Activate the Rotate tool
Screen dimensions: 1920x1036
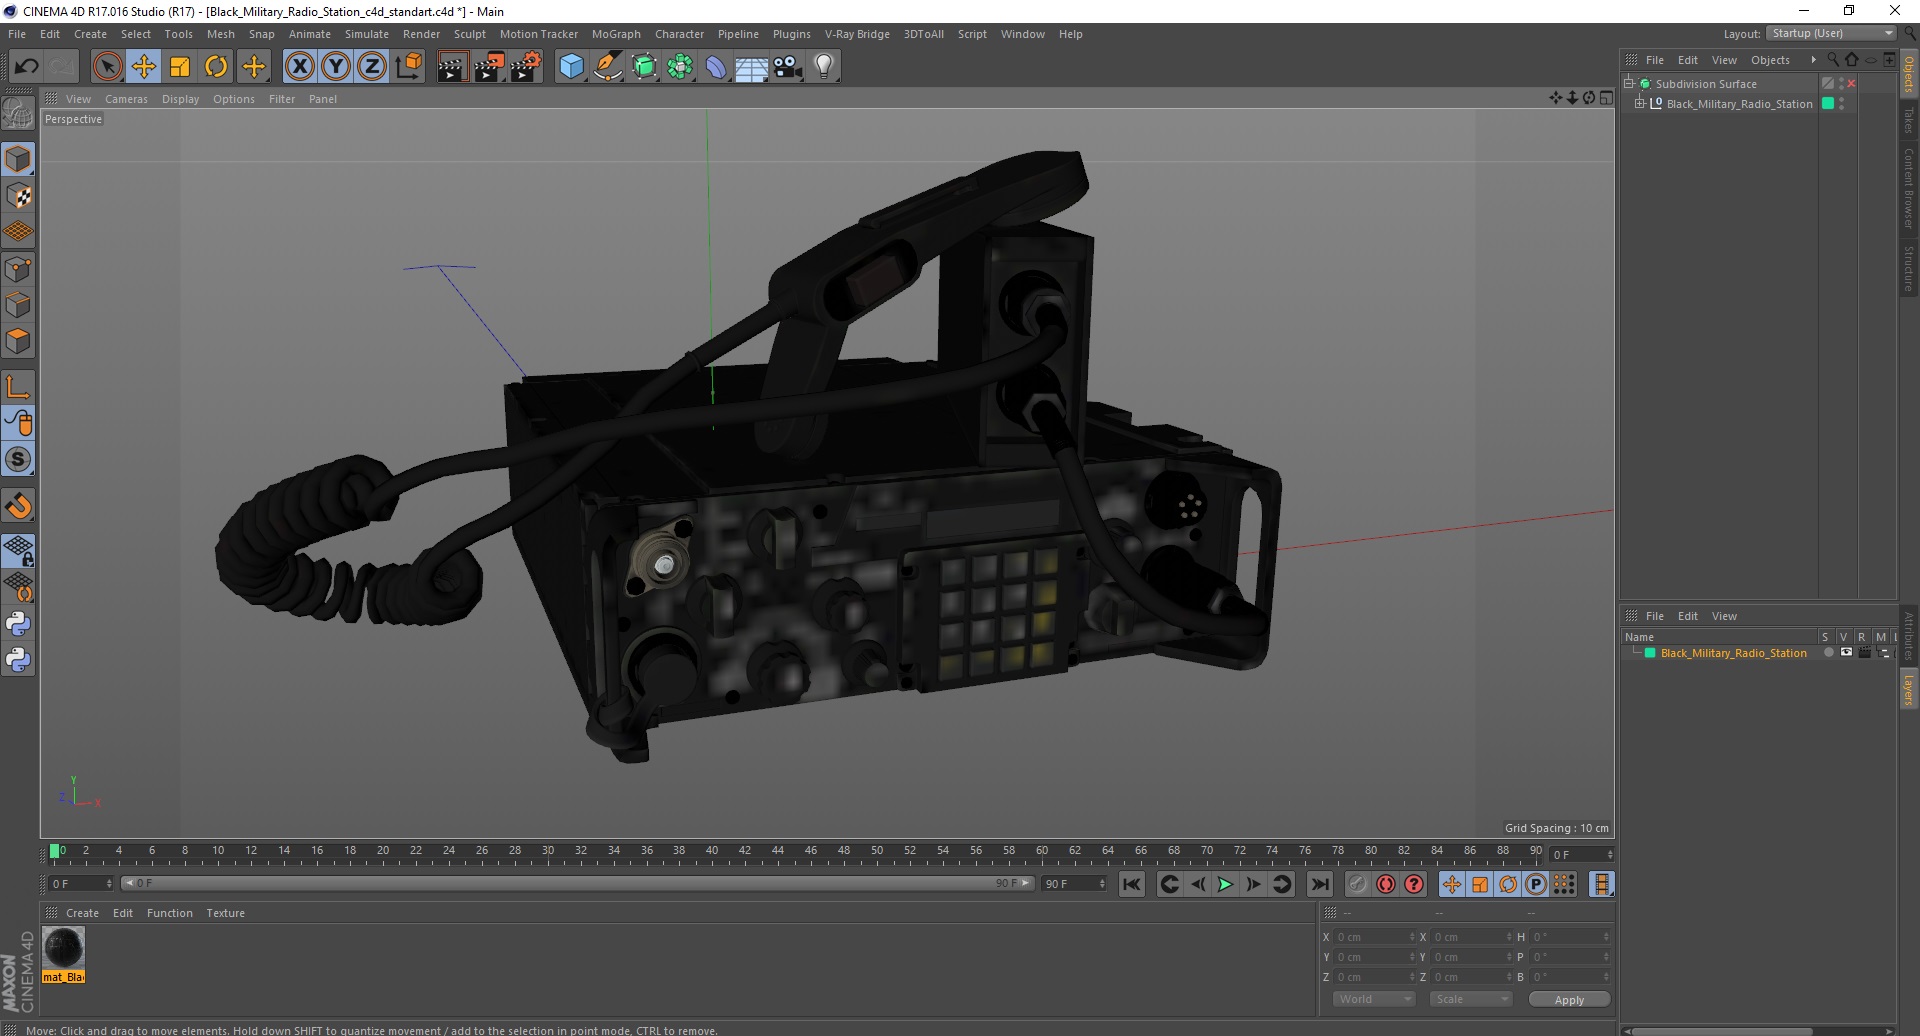(216, 67)
